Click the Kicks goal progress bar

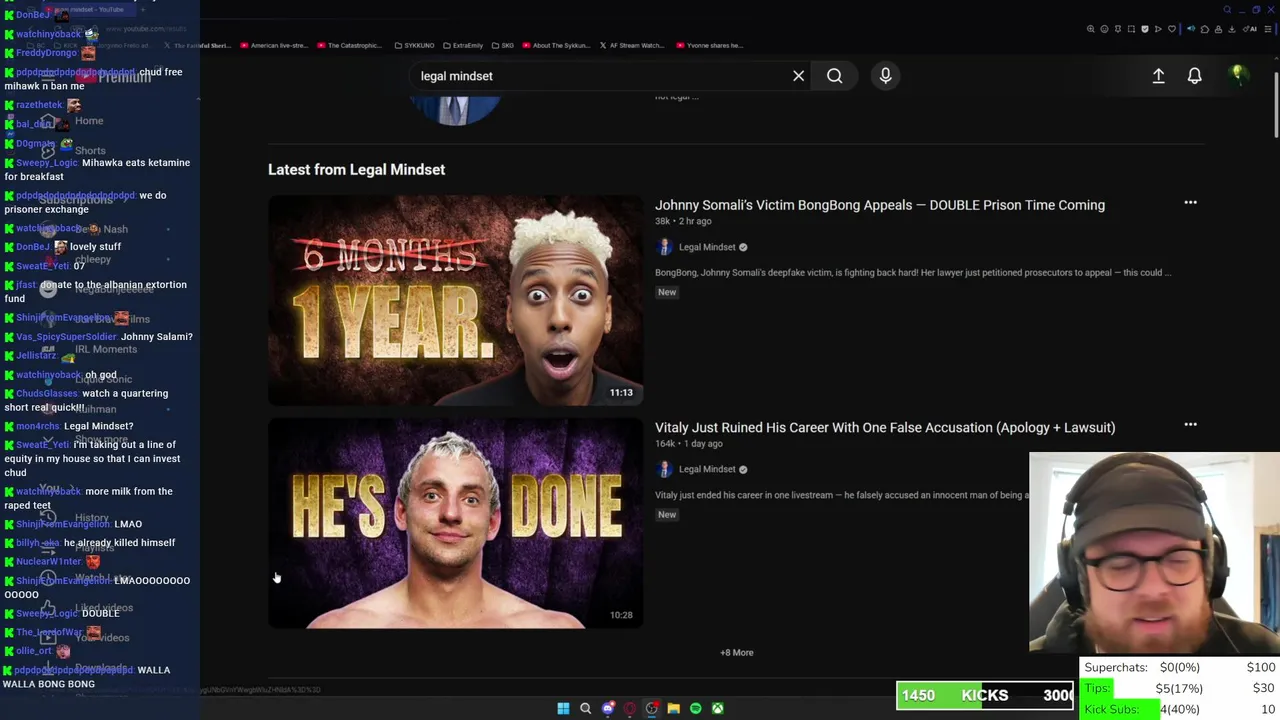click(x=985, y=695)
